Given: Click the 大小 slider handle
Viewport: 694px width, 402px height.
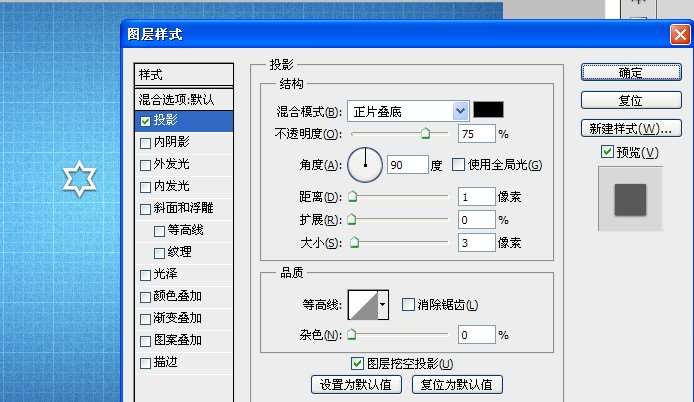Looking at the screenshot, I should pos(355,242).
